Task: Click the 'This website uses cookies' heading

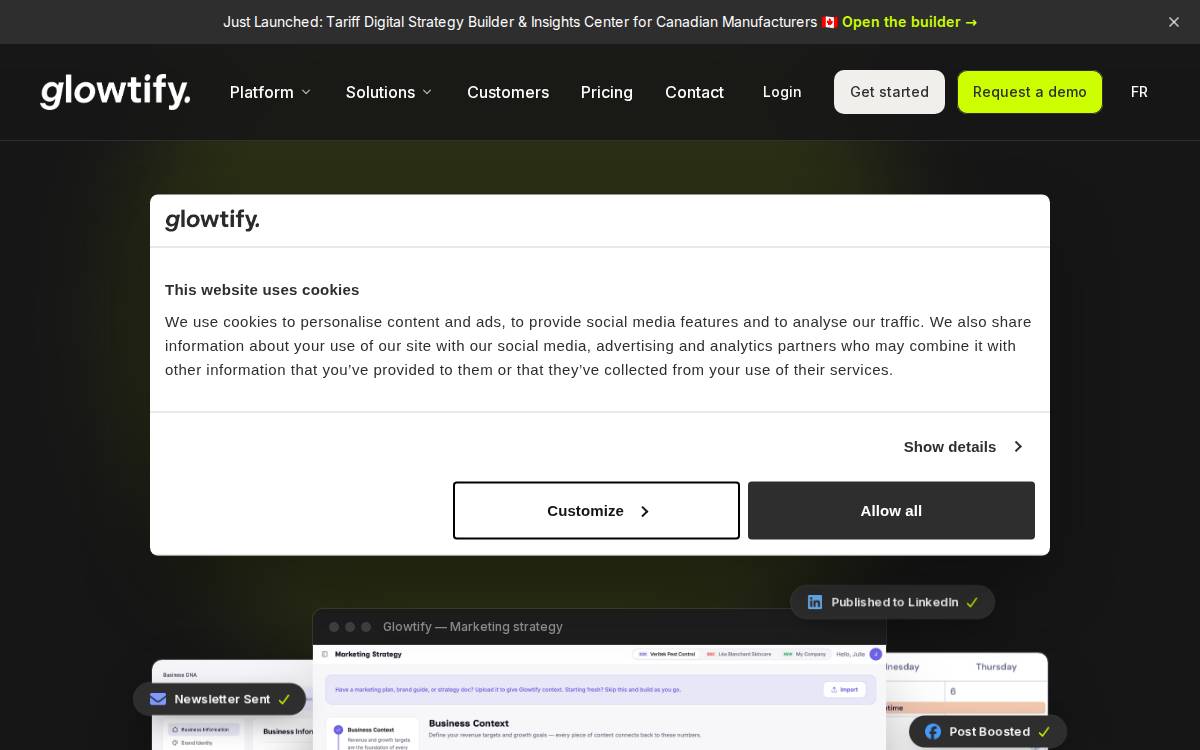Action: 262,289
